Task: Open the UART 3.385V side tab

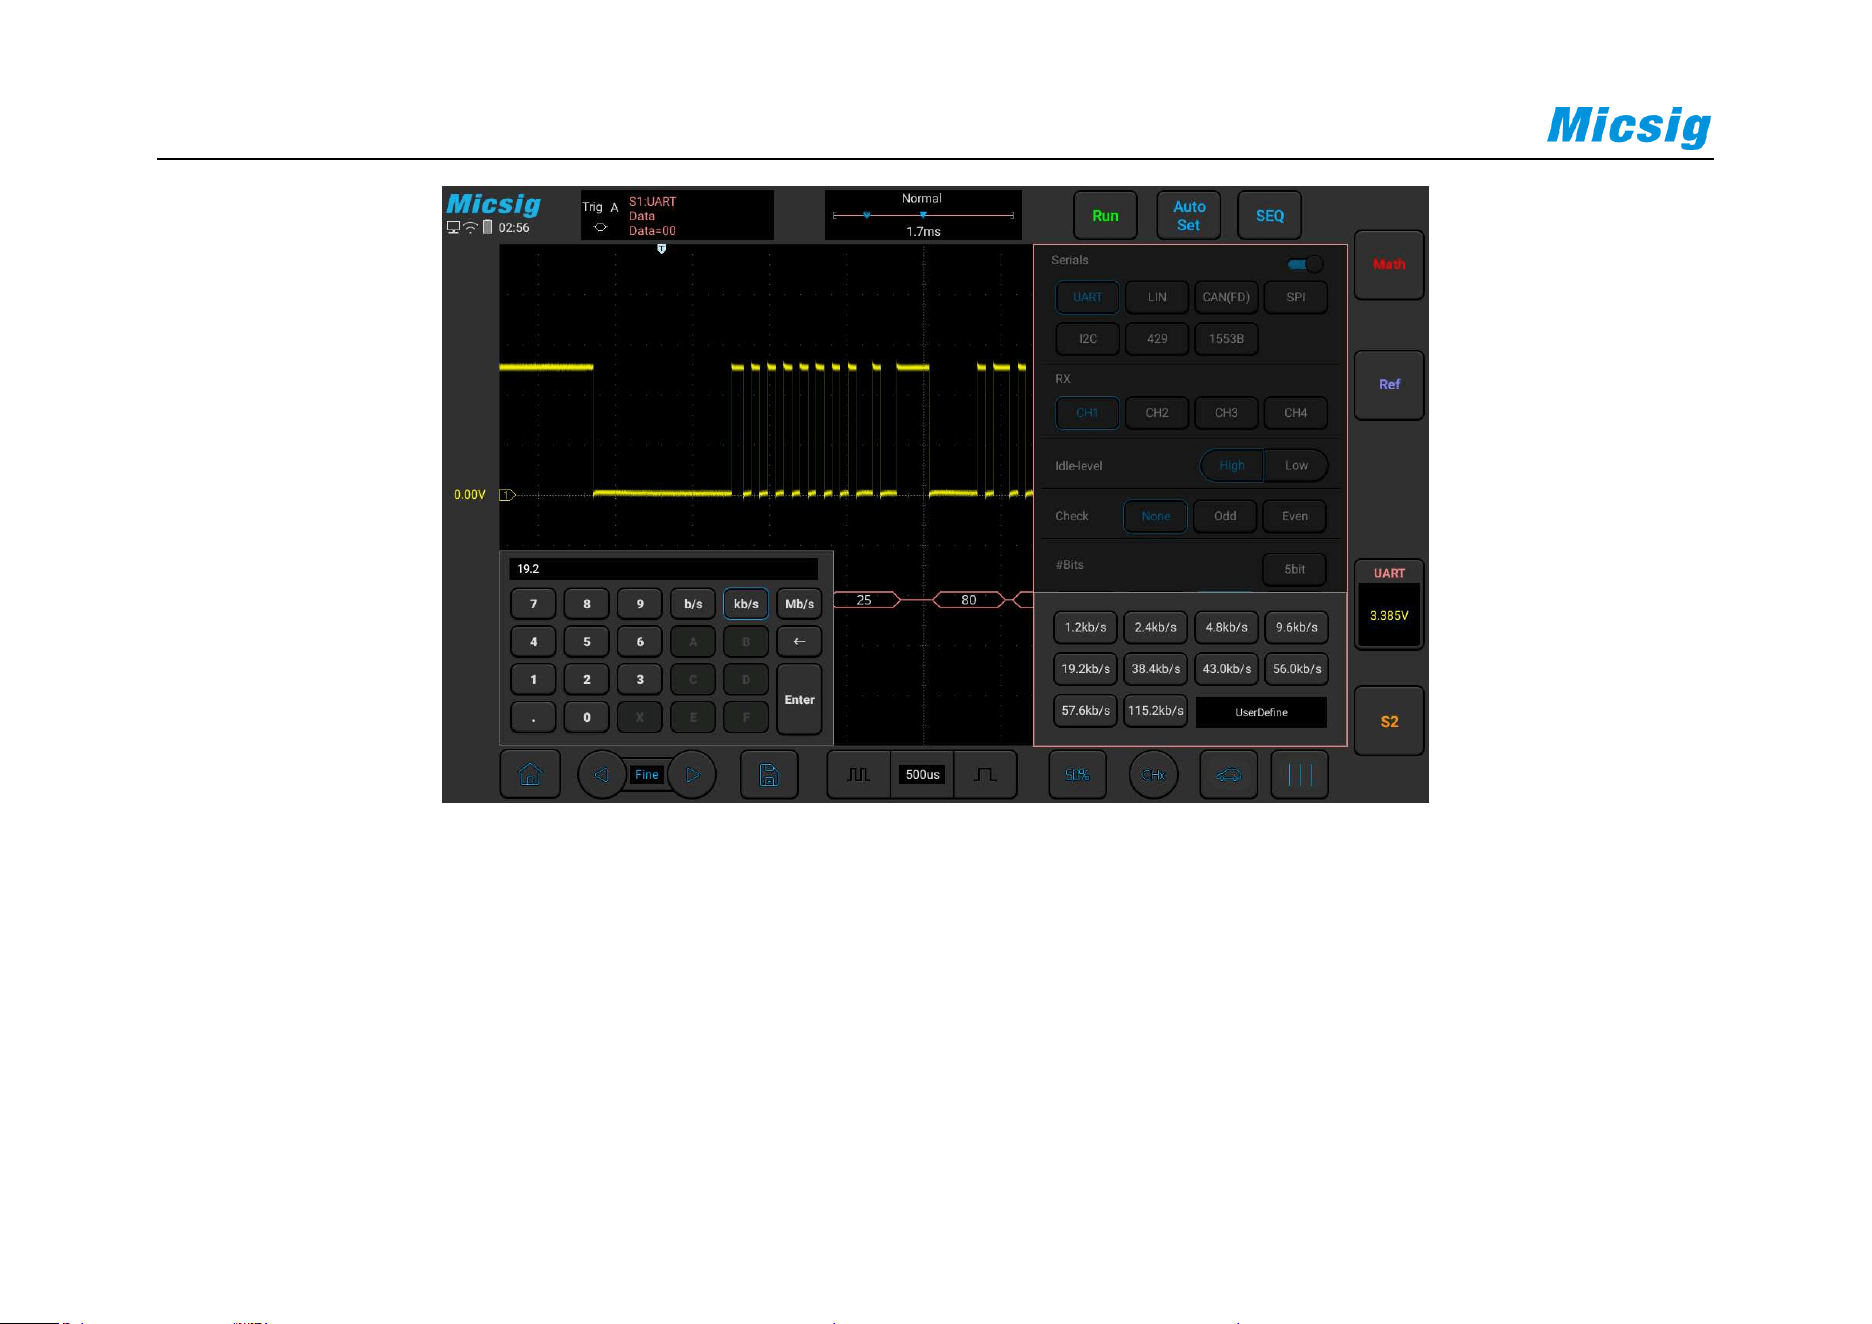Action: [1389, 604]
